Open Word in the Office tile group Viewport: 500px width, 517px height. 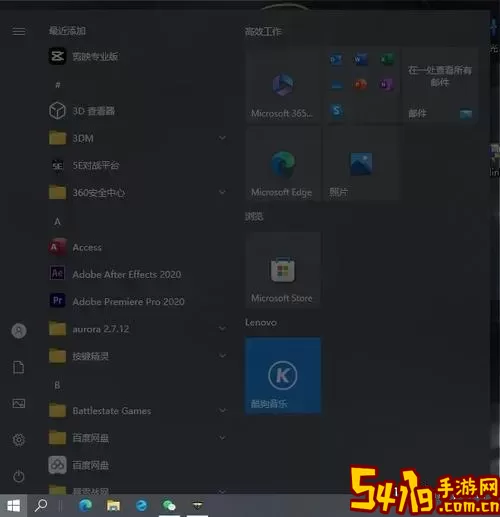(x=361, y=60)
